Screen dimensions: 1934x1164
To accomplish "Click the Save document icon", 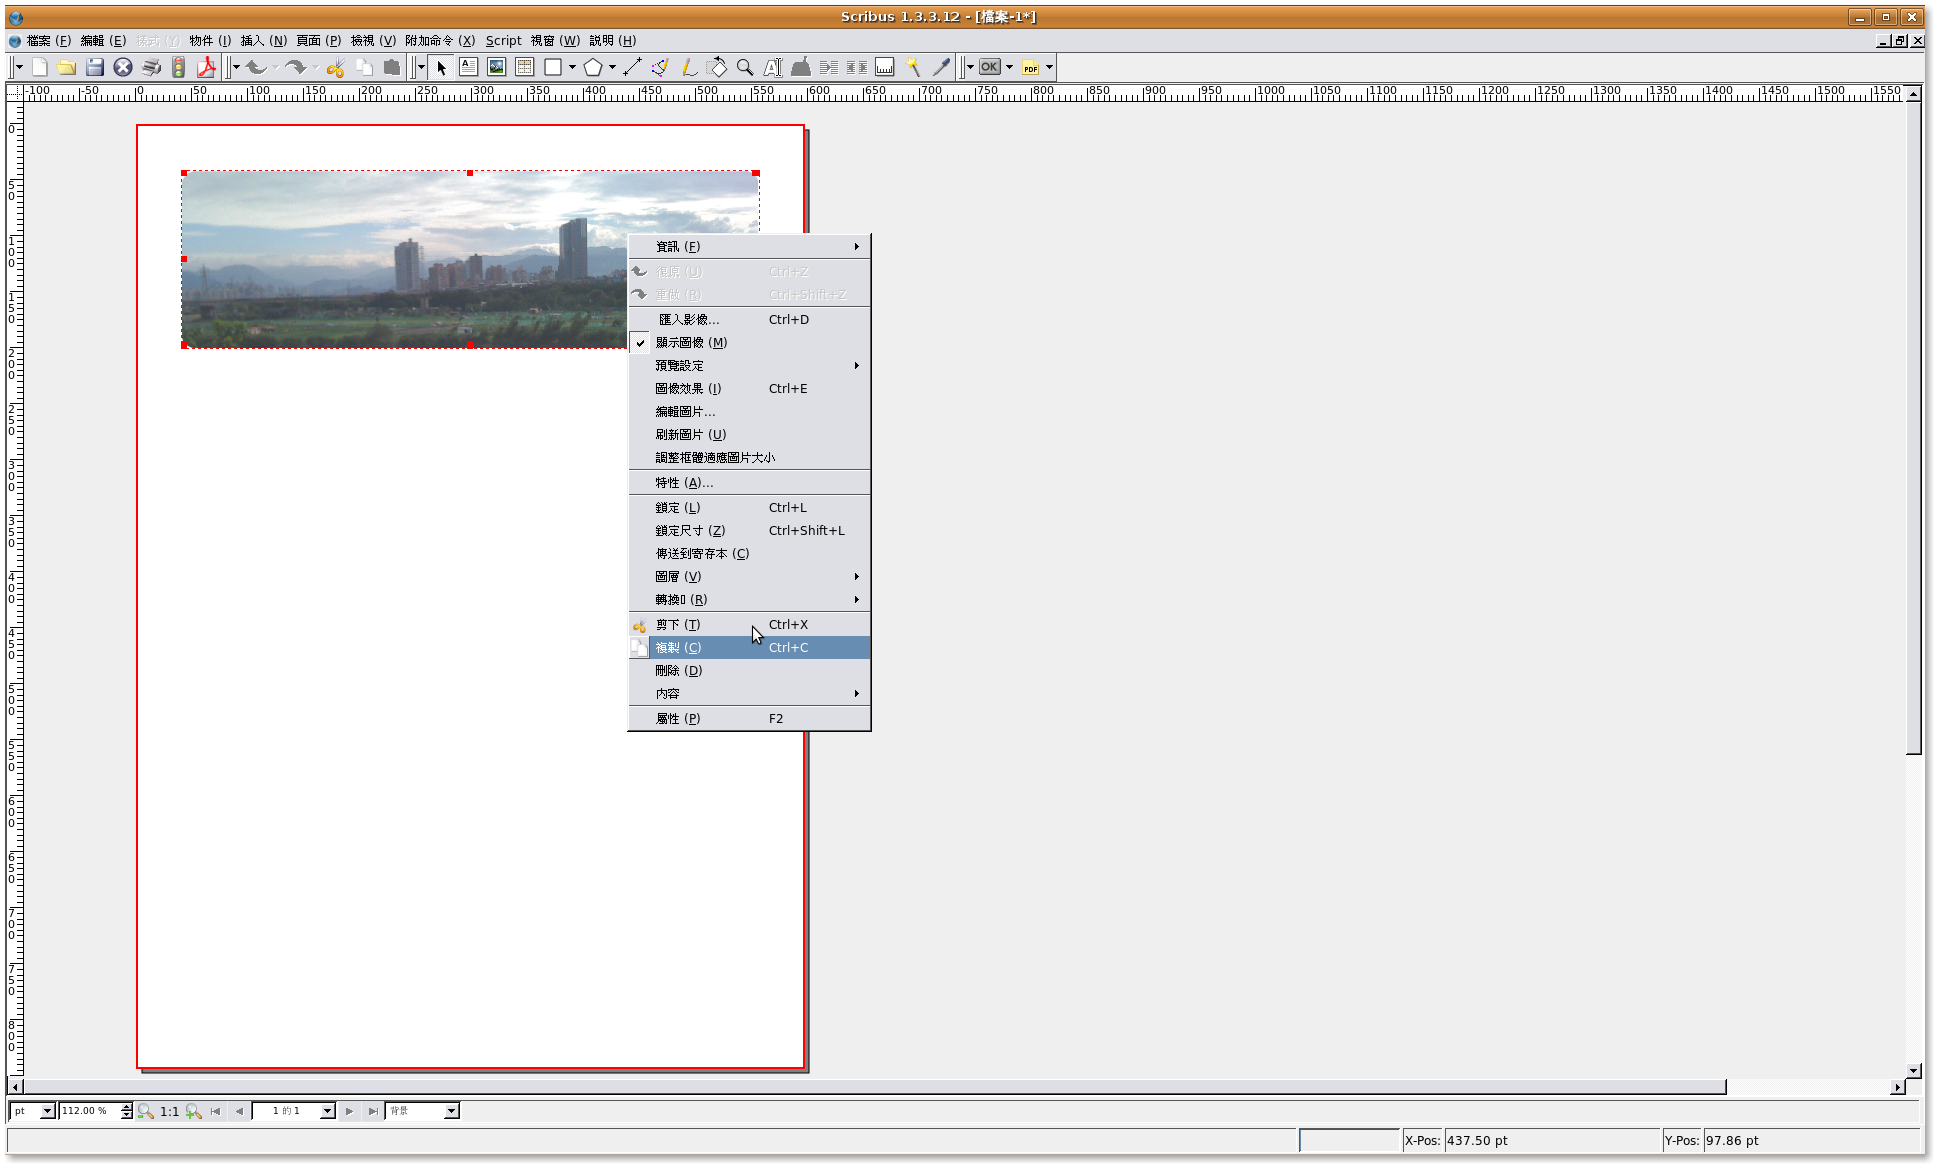I will [95, 67].
